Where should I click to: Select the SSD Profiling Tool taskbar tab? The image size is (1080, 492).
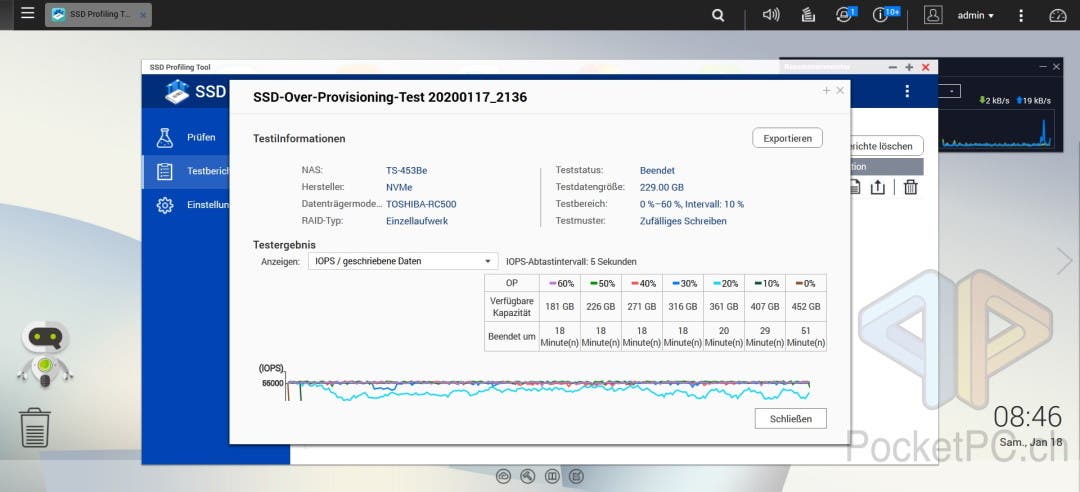98,14
